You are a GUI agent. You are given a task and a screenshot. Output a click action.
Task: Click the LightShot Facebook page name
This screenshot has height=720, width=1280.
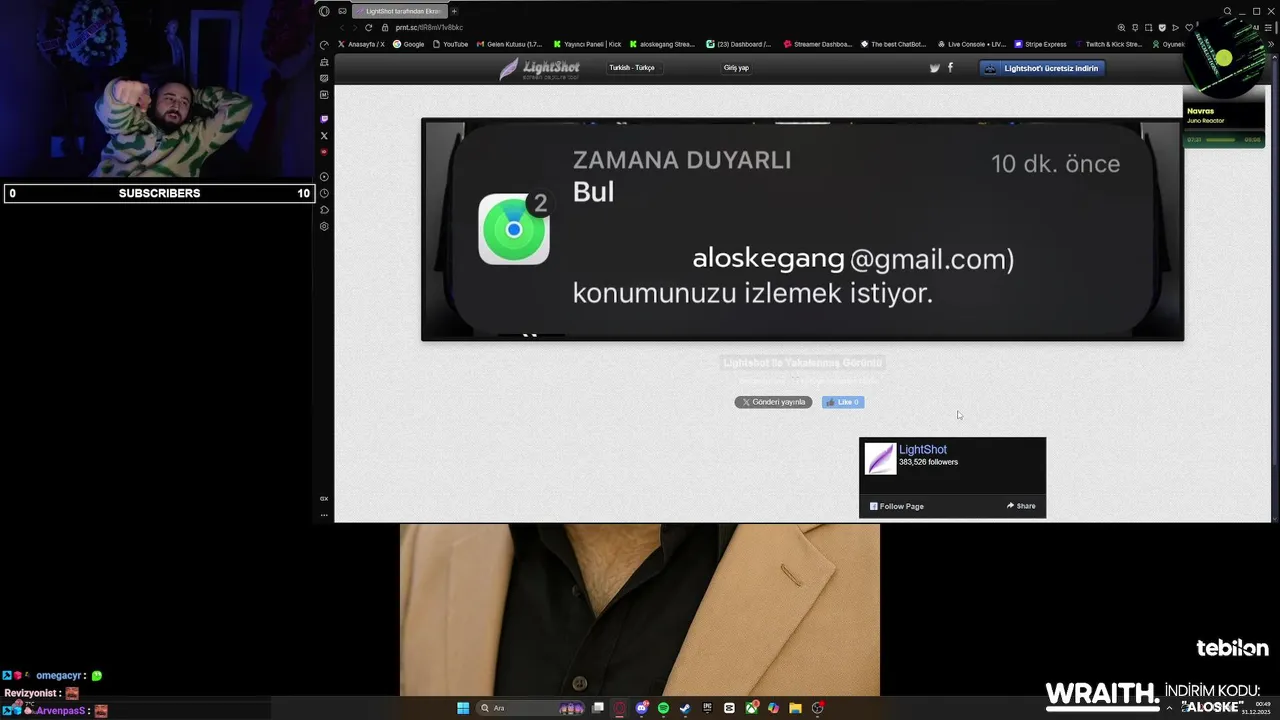tap(923, 450)
